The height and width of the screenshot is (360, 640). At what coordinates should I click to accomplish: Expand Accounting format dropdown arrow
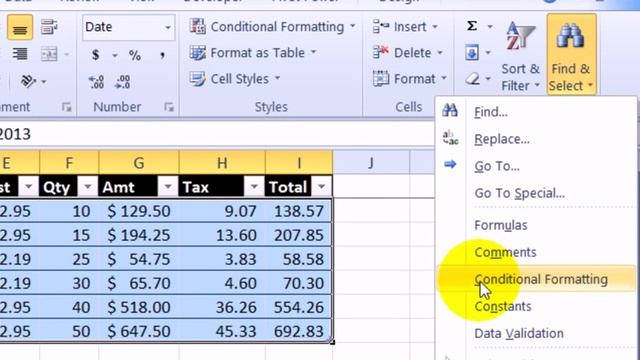pyautogui.click(x=115, y=55)
